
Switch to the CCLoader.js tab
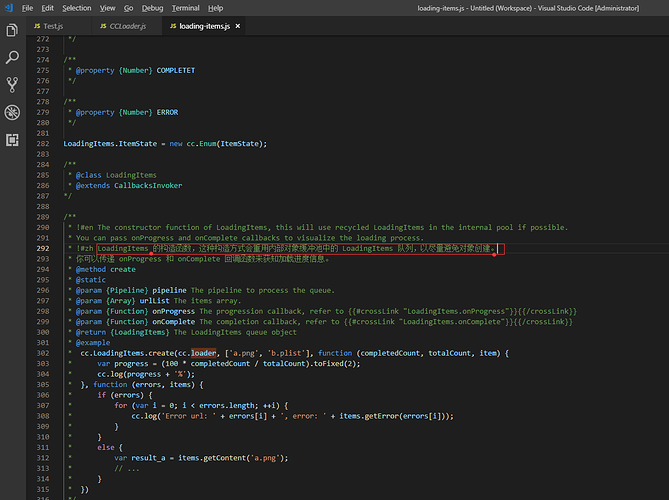127,25
